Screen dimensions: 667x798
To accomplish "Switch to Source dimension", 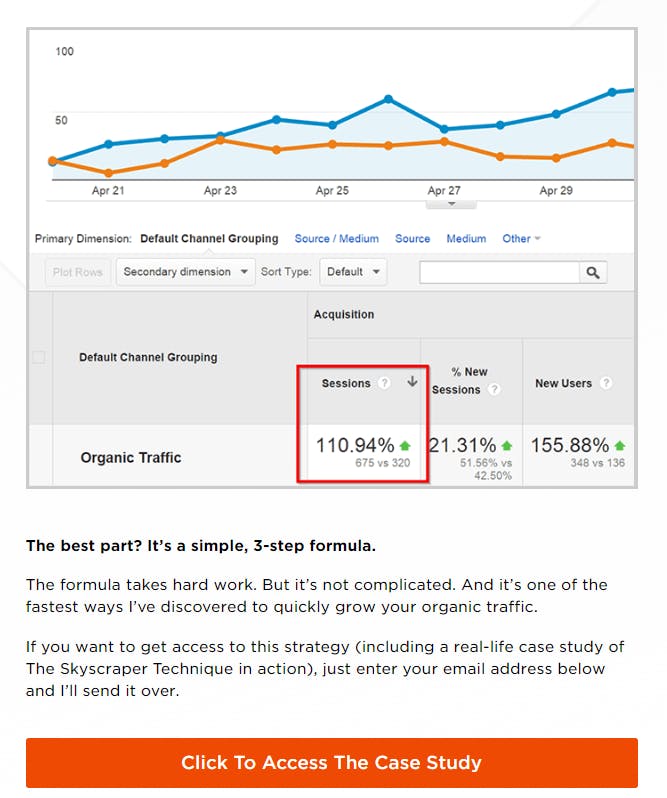I will pyautogui.click(x=413, y=238).
